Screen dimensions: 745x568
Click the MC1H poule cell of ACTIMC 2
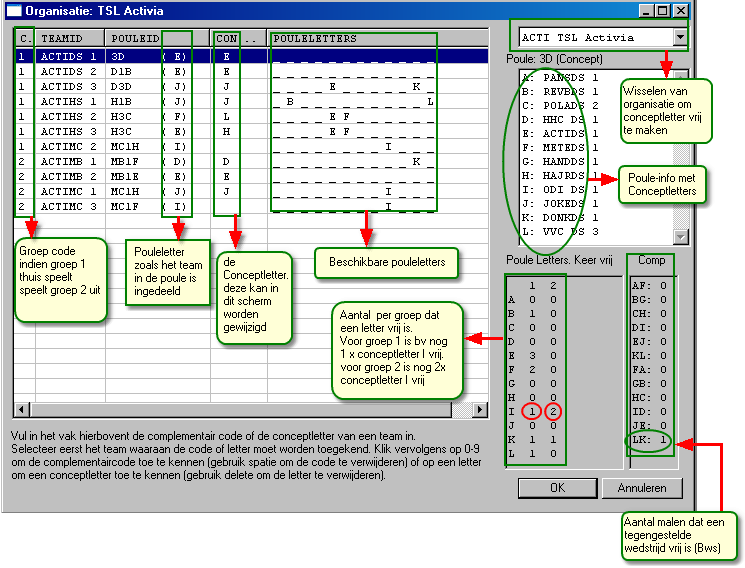(x=125, y=146)
